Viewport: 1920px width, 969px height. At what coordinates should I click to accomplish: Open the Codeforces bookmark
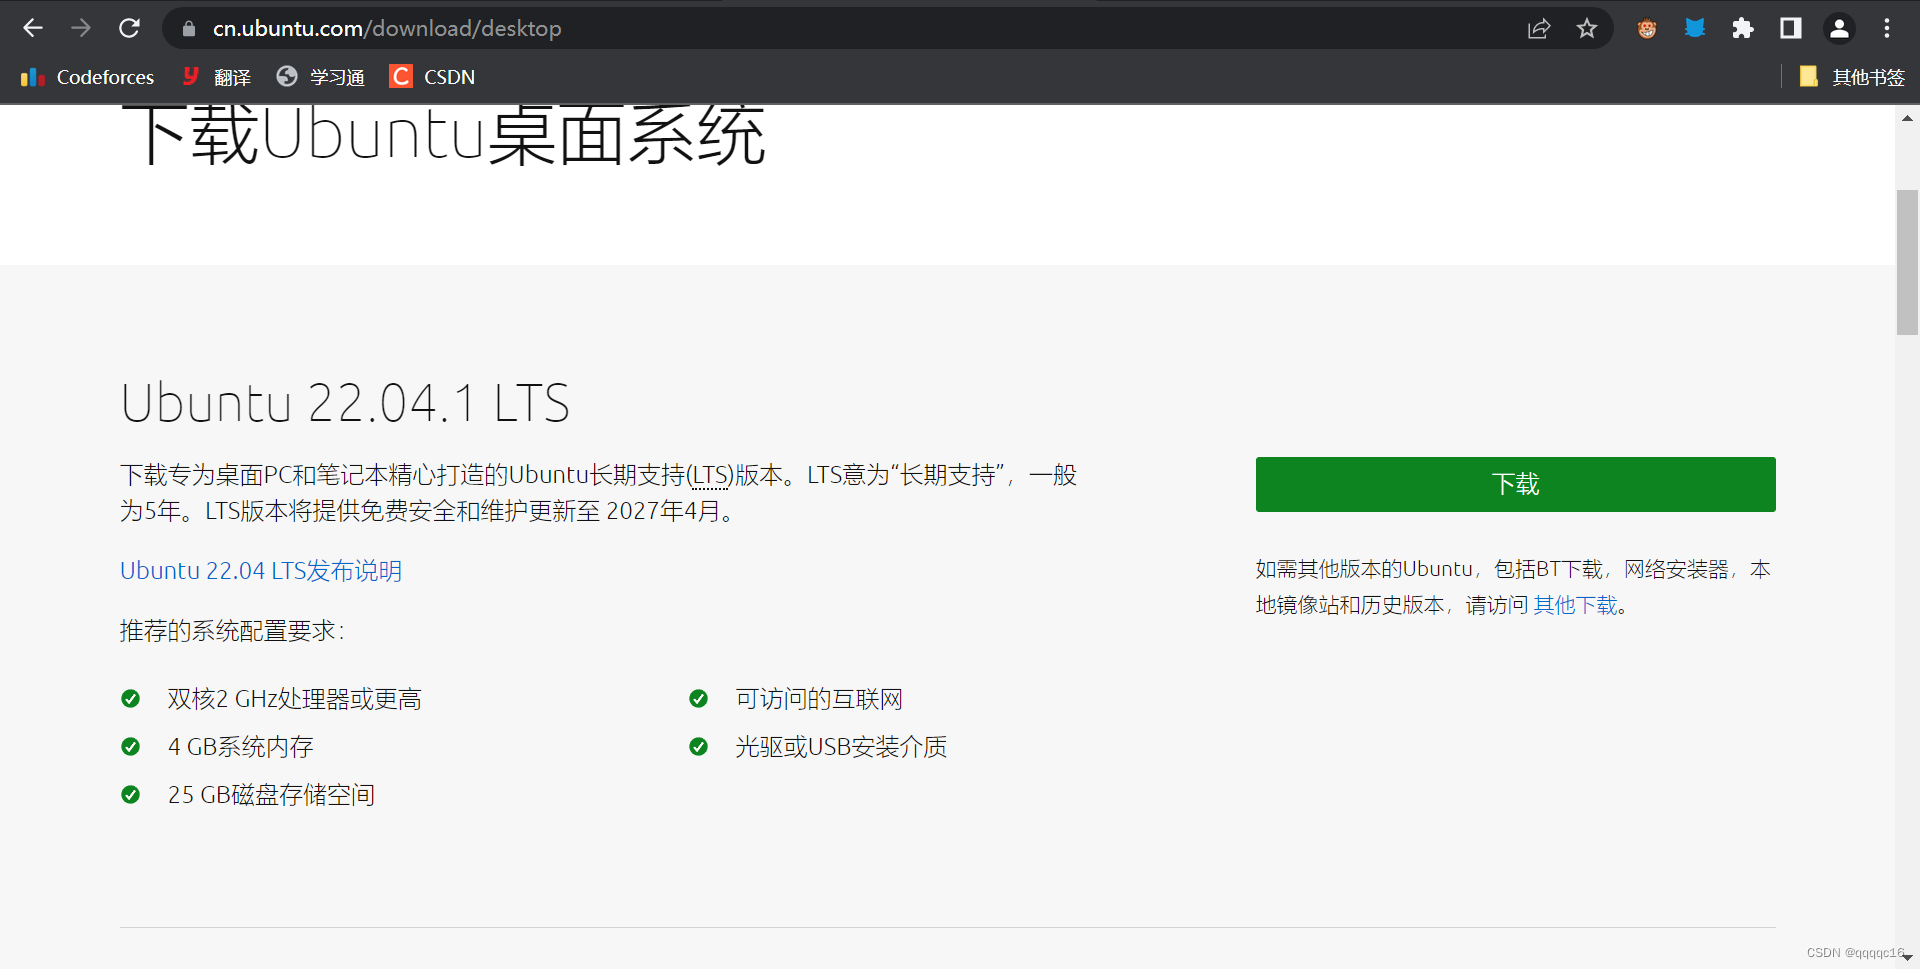(x=85, y=77)
